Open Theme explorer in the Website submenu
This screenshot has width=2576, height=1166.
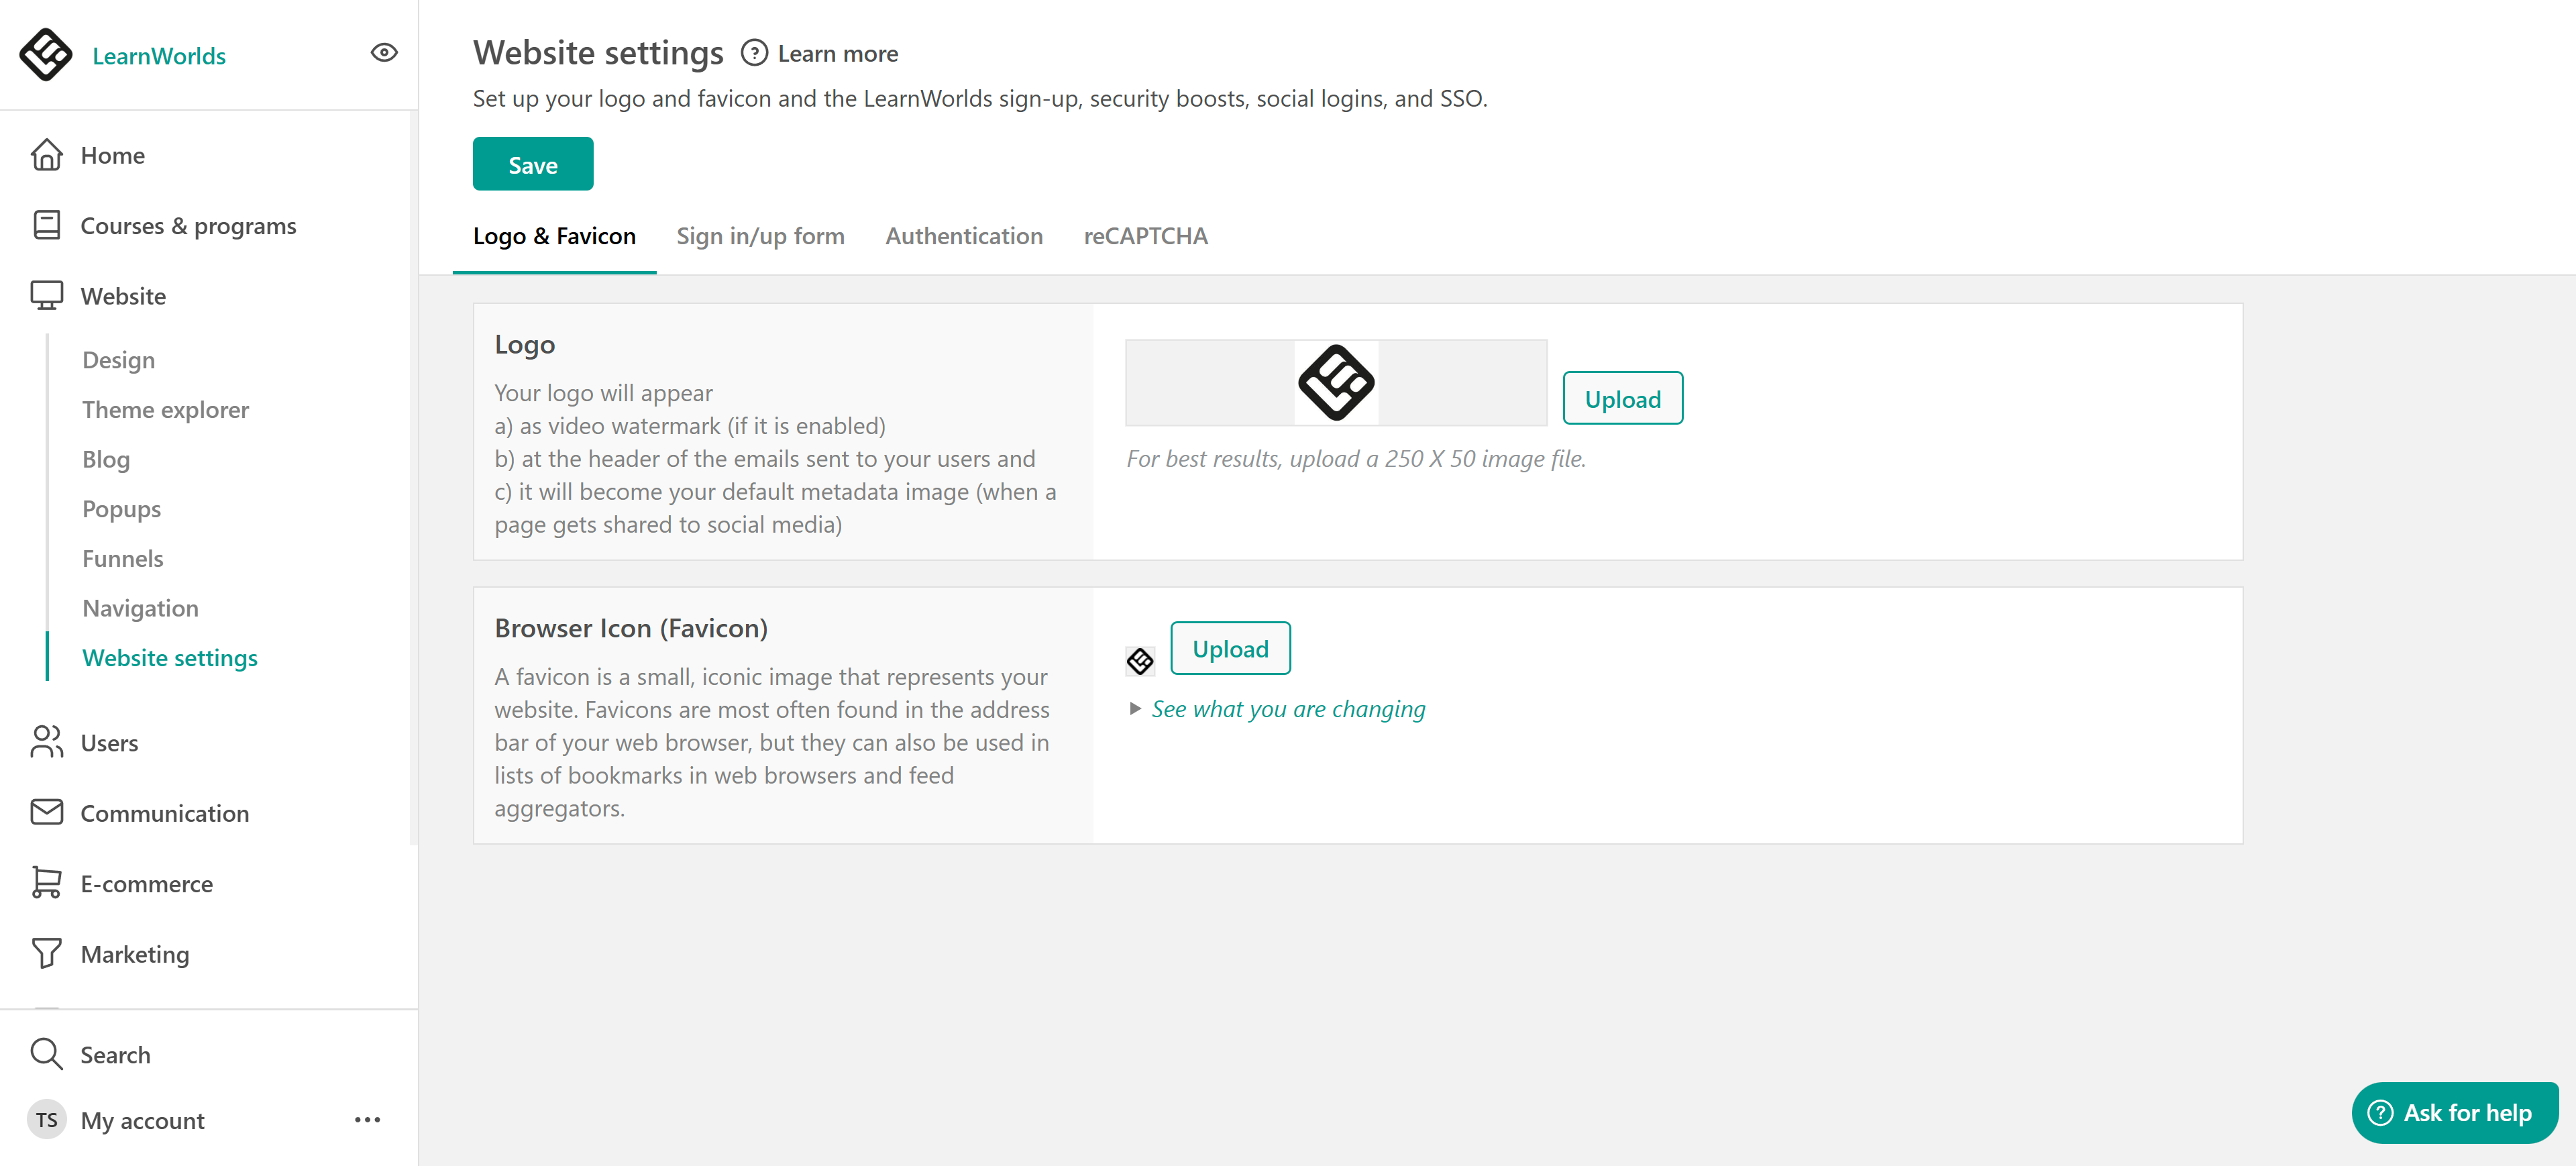165,409
